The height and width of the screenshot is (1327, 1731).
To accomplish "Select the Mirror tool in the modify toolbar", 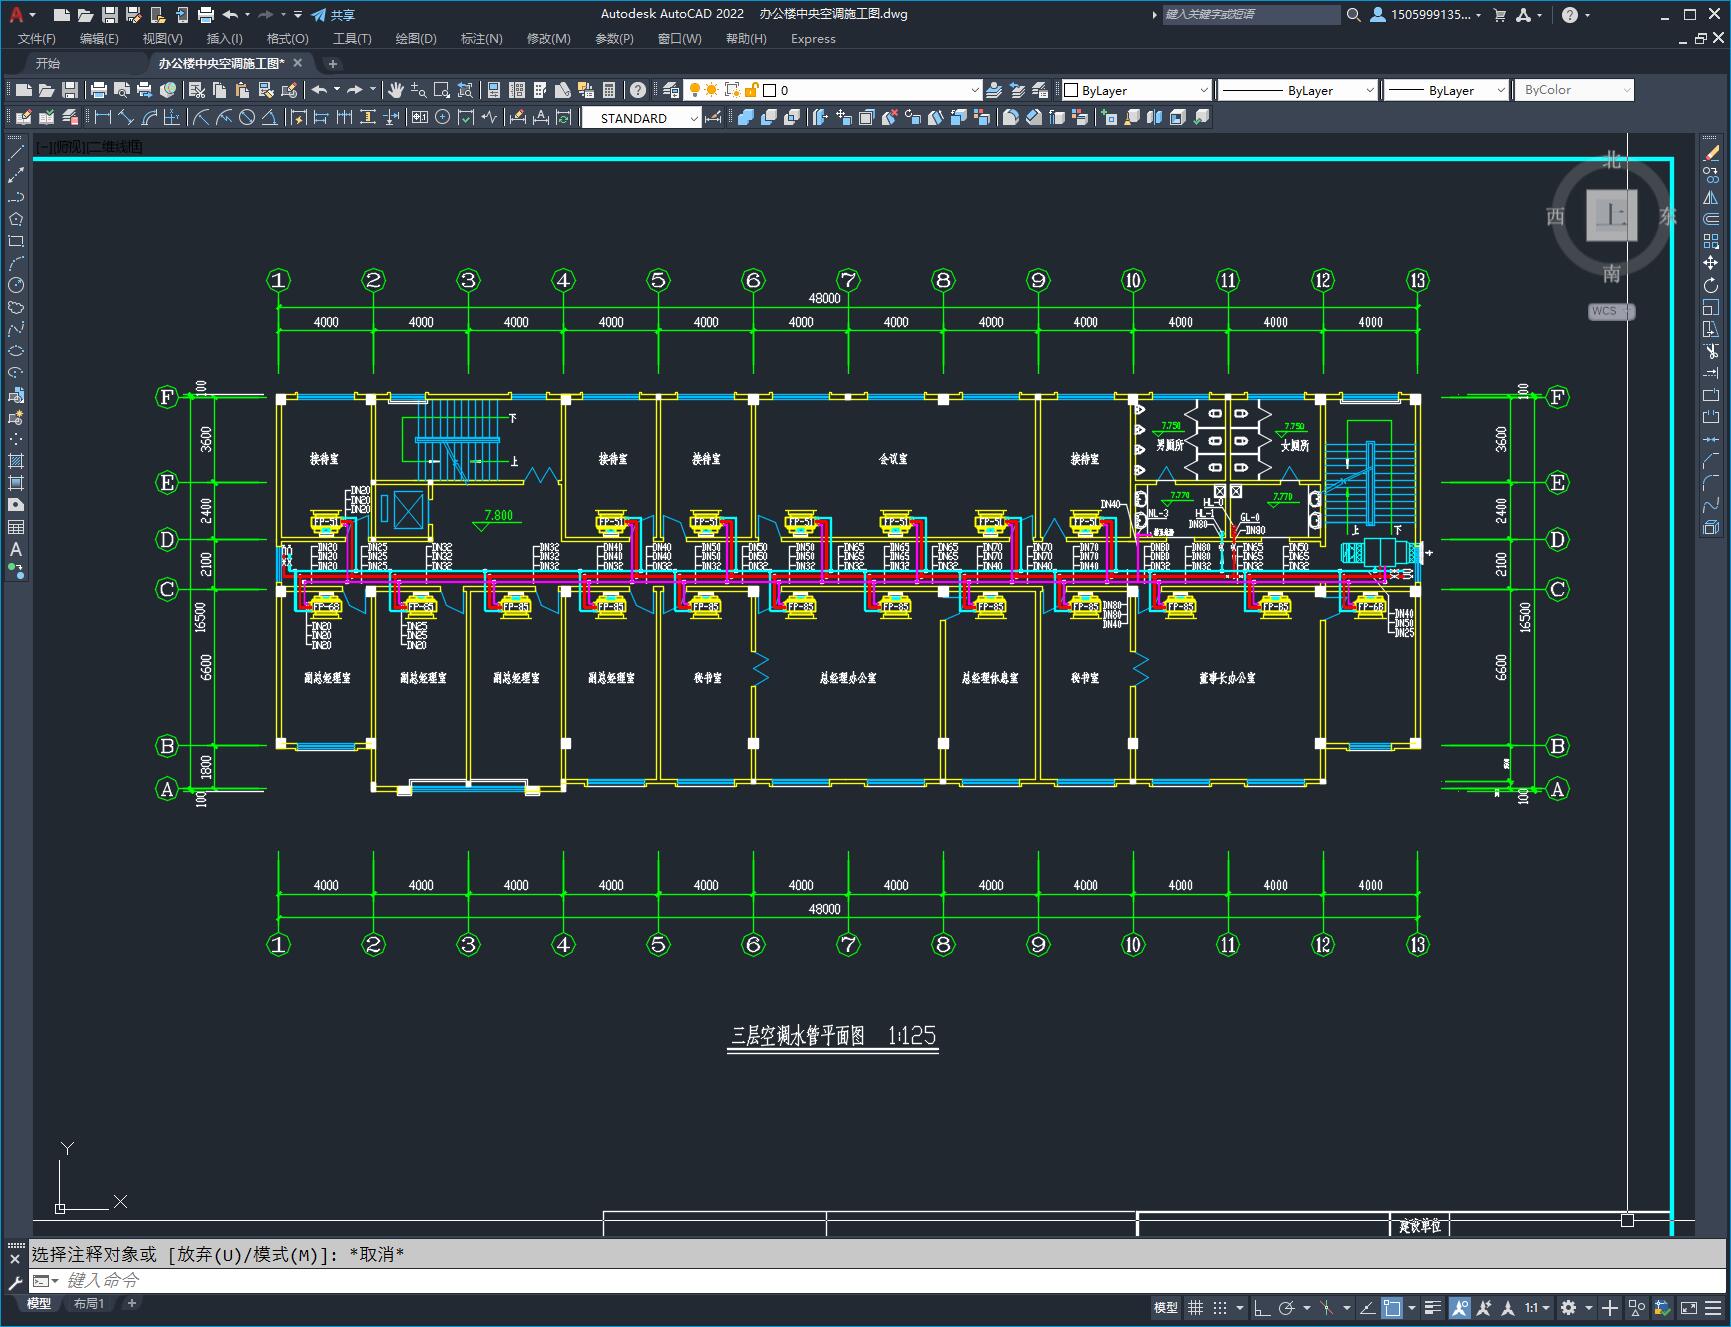I will coord(1711,197).
